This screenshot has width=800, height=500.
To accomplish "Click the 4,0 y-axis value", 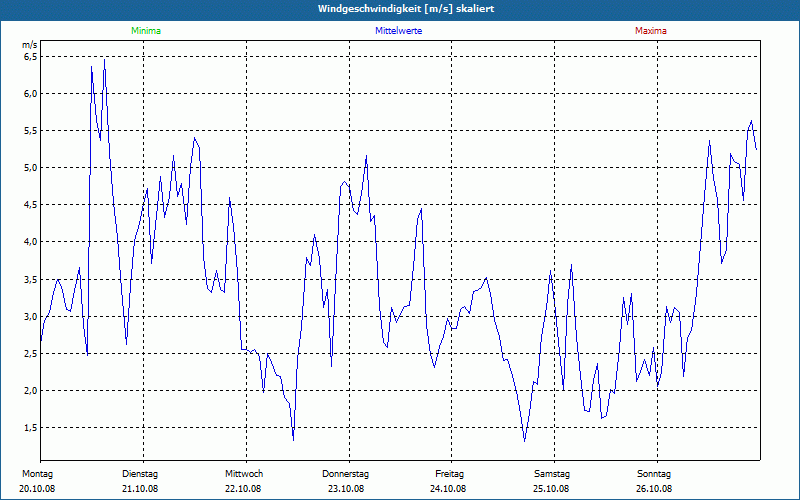I will [31, 242].
